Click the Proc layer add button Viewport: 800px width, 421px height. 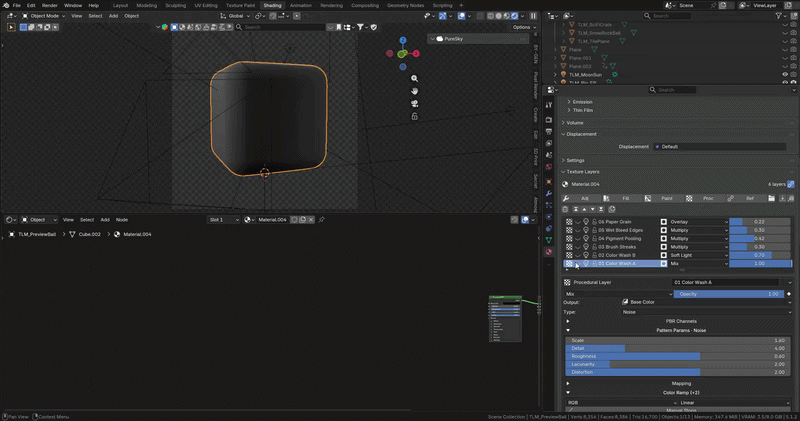(x=703, y=199)
